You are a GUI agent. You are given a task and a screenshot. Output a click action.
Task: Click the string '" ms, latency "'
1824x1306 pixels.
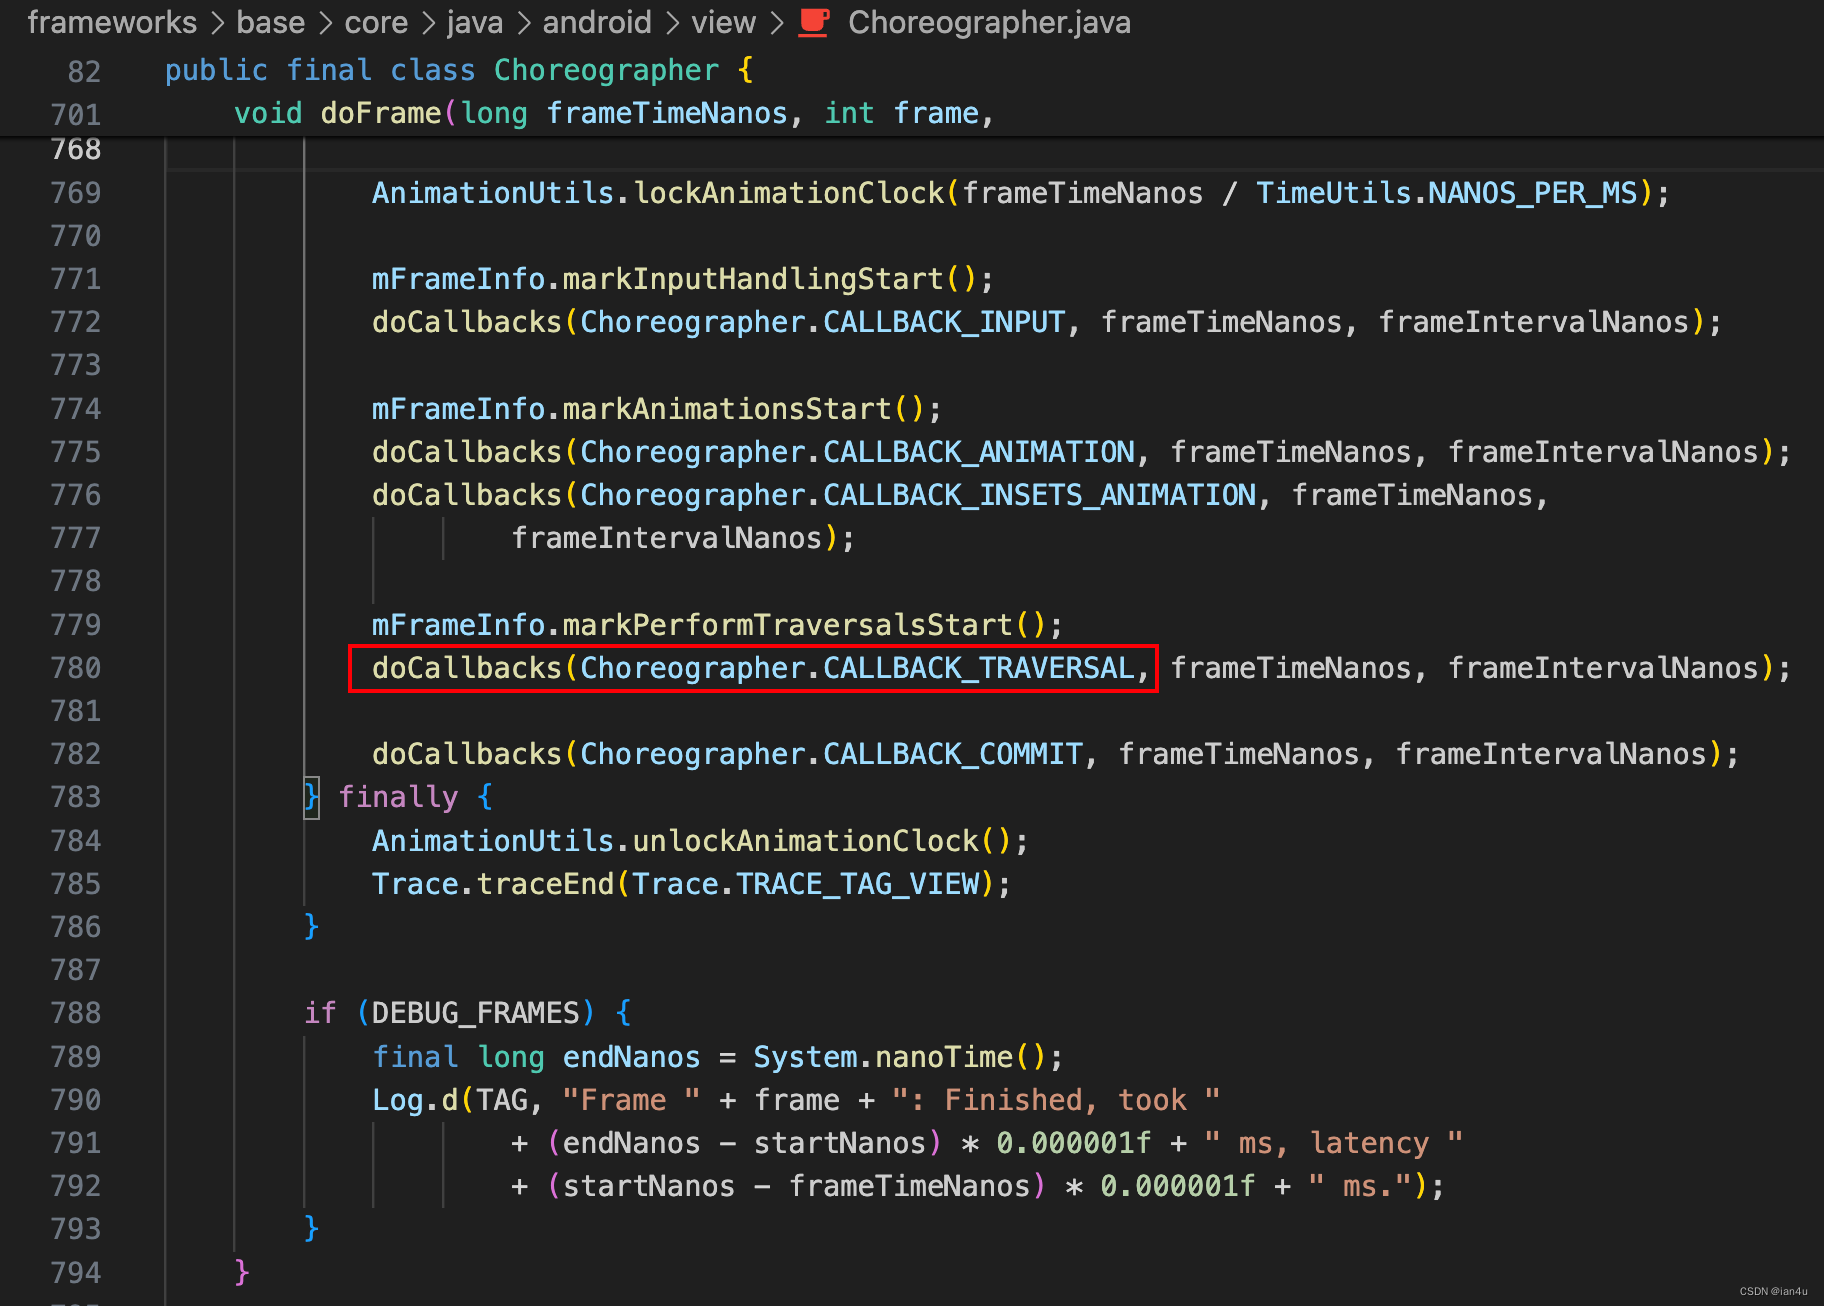[1334, 1143]
